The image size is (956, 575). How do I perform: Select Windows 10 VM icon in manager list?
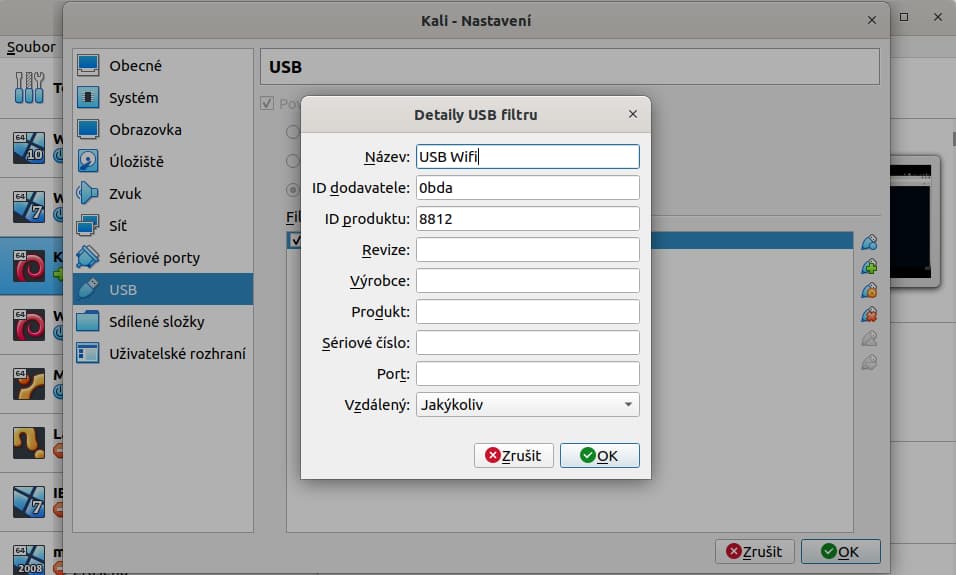(29, 148)
